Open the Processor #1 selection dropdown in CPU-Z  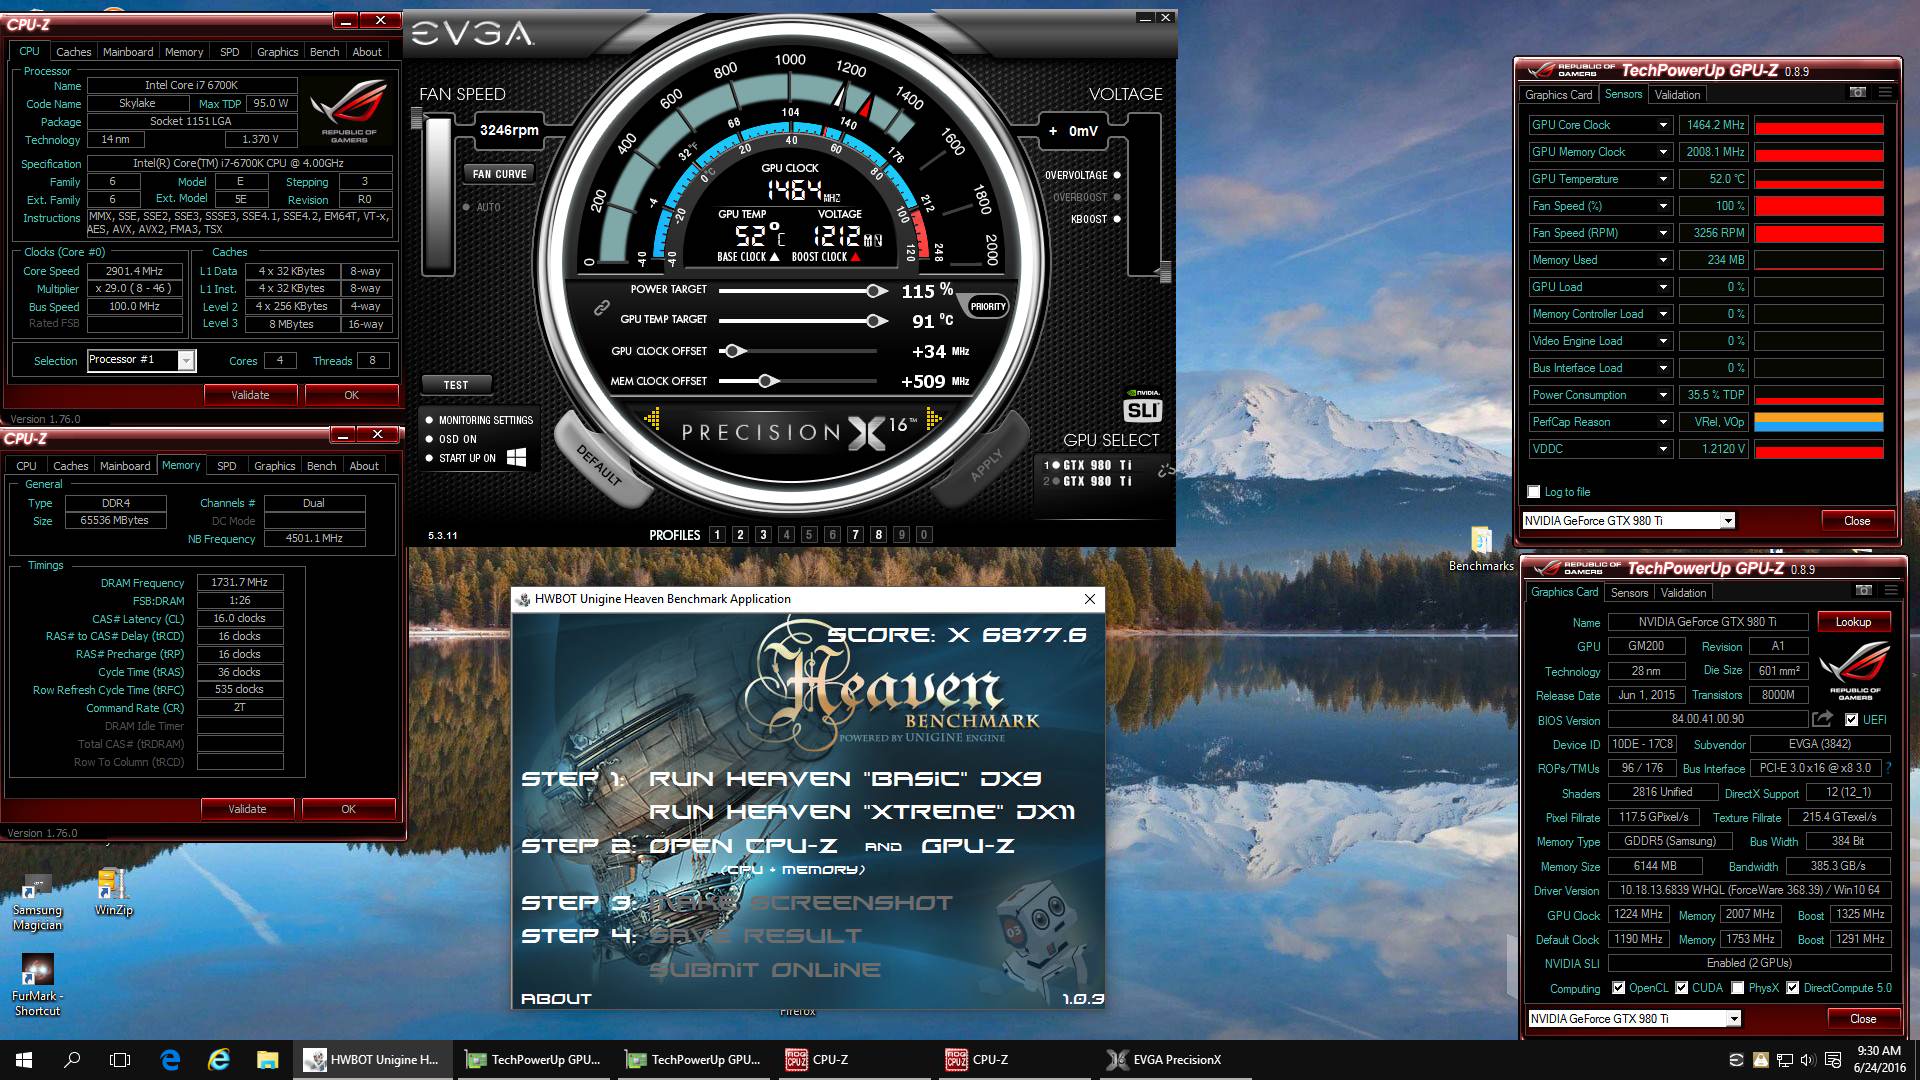[186, 361]
